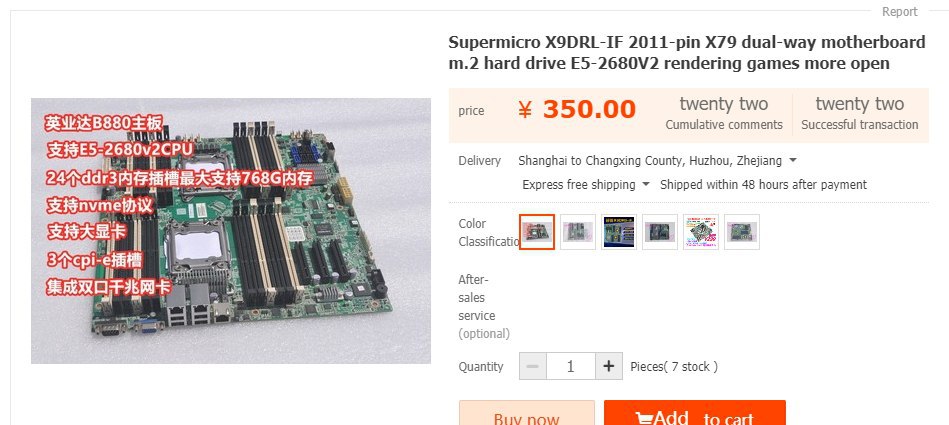Viewport: 949px width, 425px height.
Task: Click the ¥350.00 price
Action: [x=577, y=110]
